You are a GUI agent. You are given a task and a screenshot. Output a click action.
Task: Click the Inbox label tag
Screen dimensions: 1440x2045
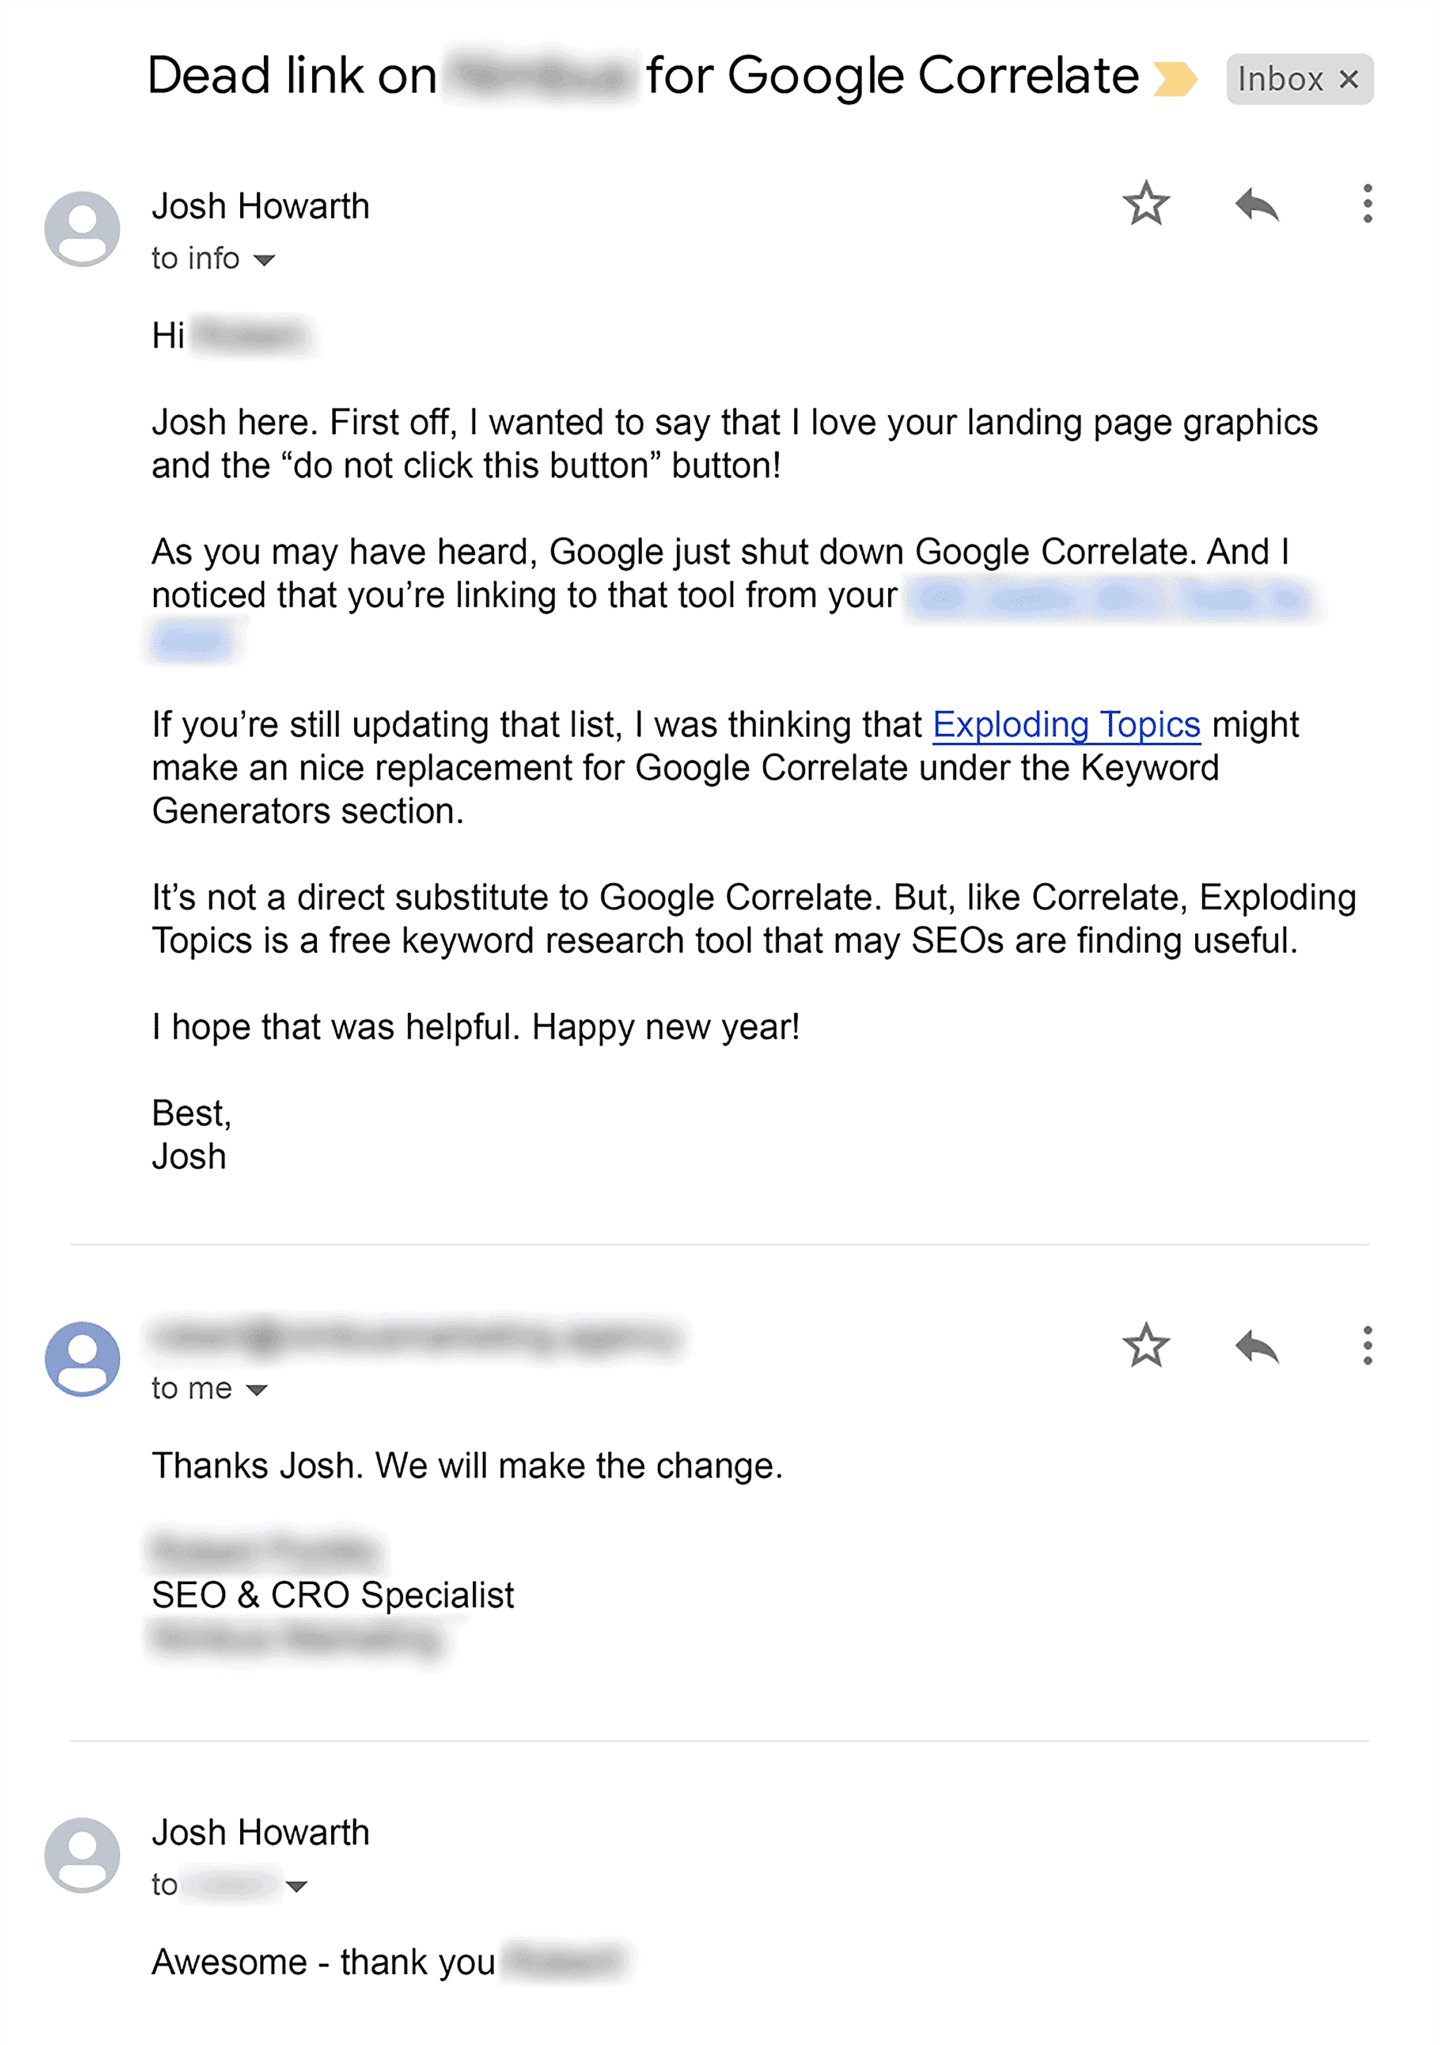(1280, 79)
